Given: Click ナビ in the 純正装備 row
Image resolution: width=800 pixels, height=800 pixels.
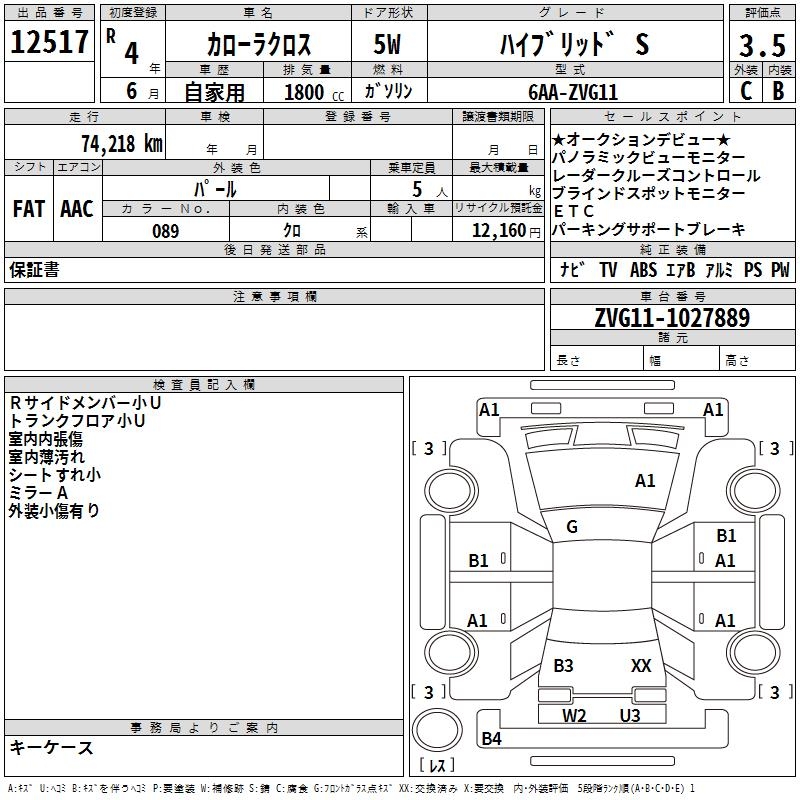Looking at the screenshot, I should 572,269.
